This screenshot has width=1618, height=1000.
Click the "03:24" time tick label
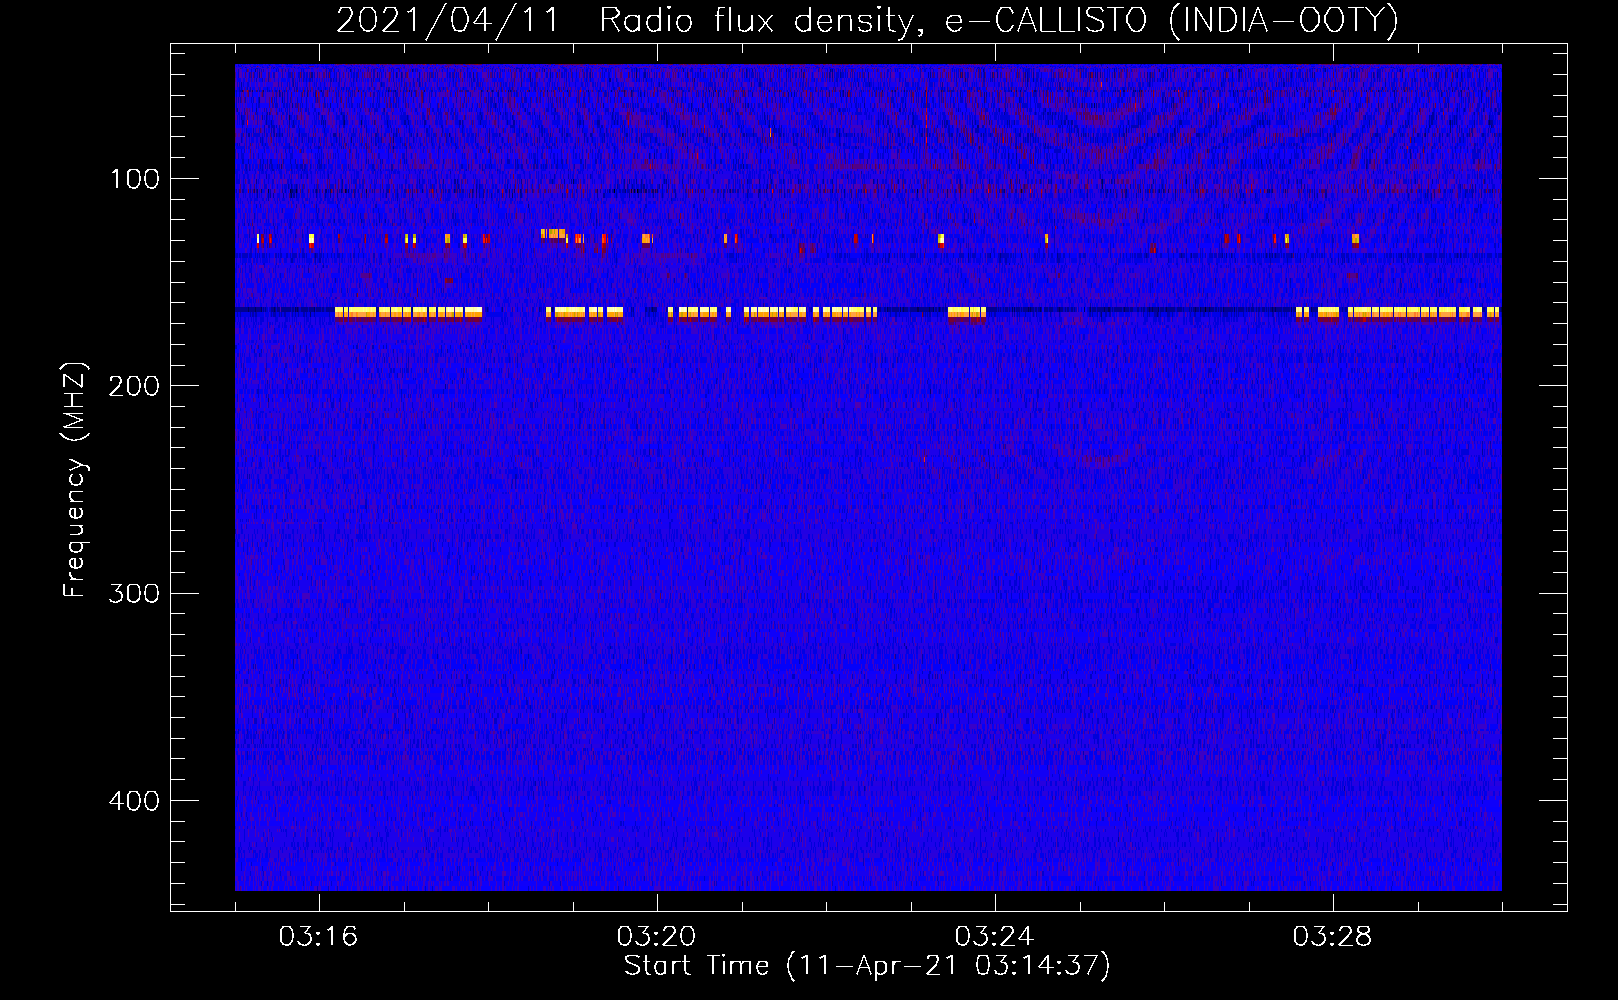coord(994,937)
